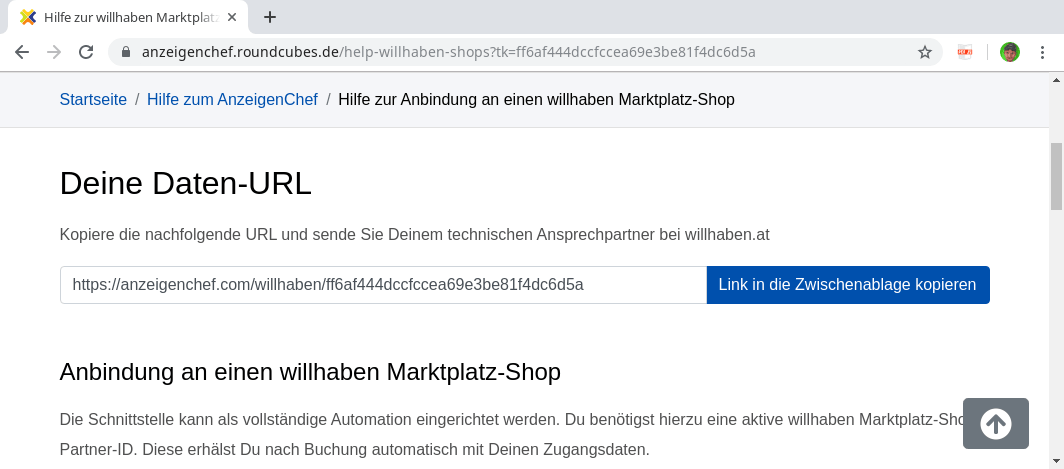View site info via the padlock icon

tap(126, 52)
